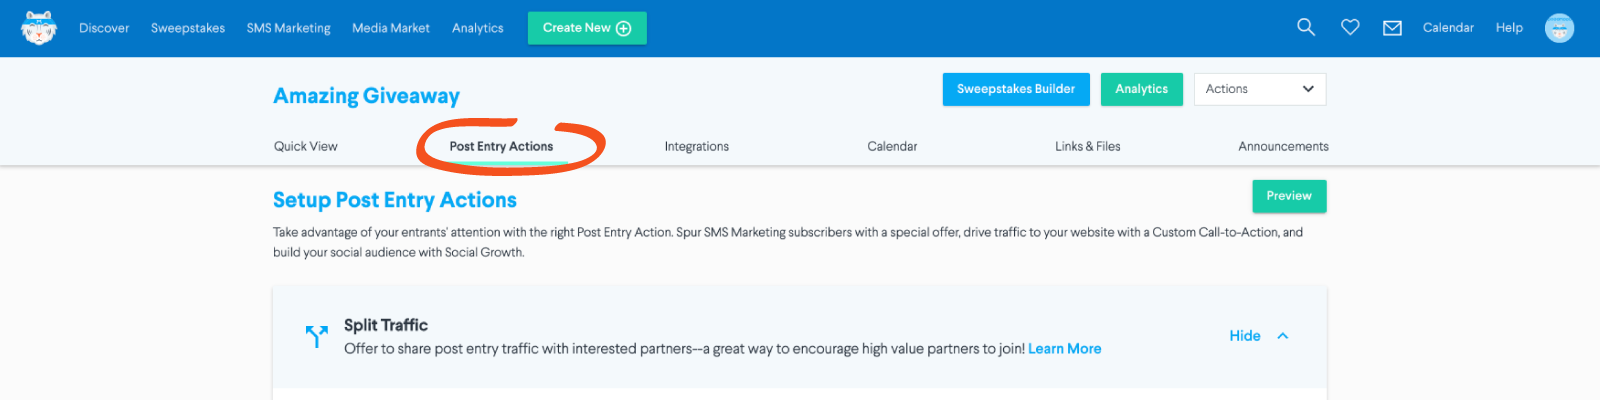1600x400 pixels.
Task: Open SMS Marketing in the top menu
Action: tap(289, 28)
